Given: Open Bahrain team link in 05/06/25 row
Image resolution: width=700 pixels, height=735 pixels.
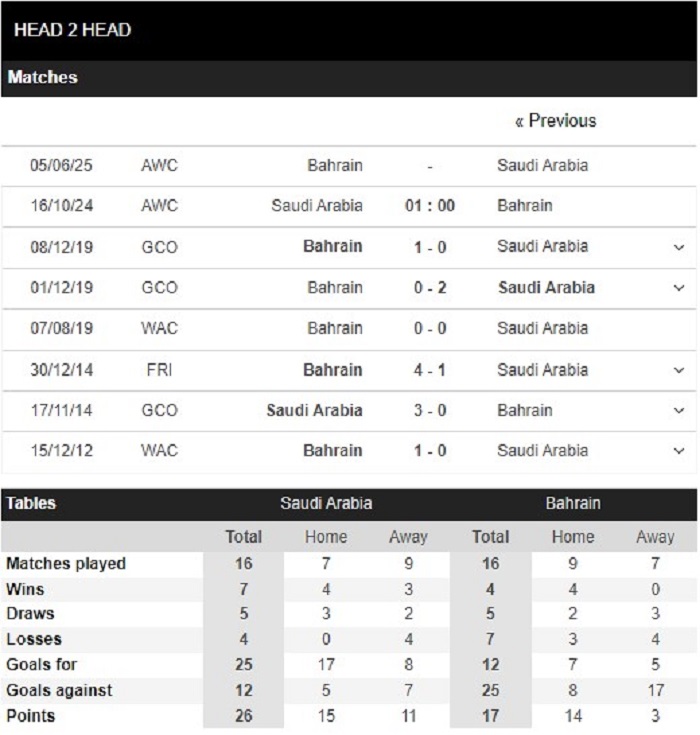Looking at the screenshot, I should coord(335,165).
